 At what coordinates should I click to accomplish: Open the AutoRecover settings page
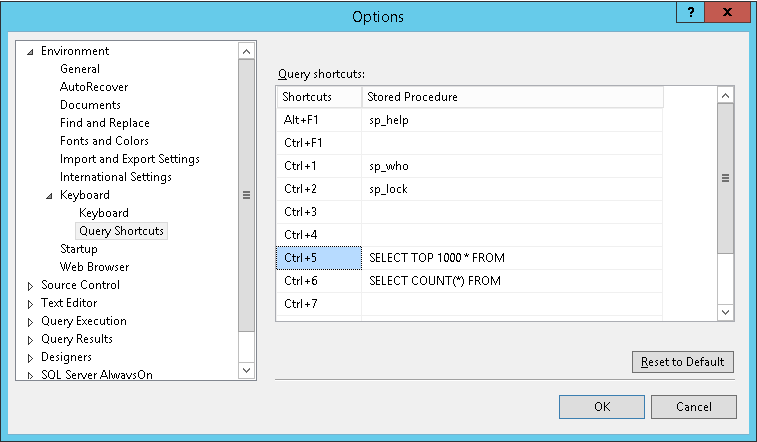[94, 87]
